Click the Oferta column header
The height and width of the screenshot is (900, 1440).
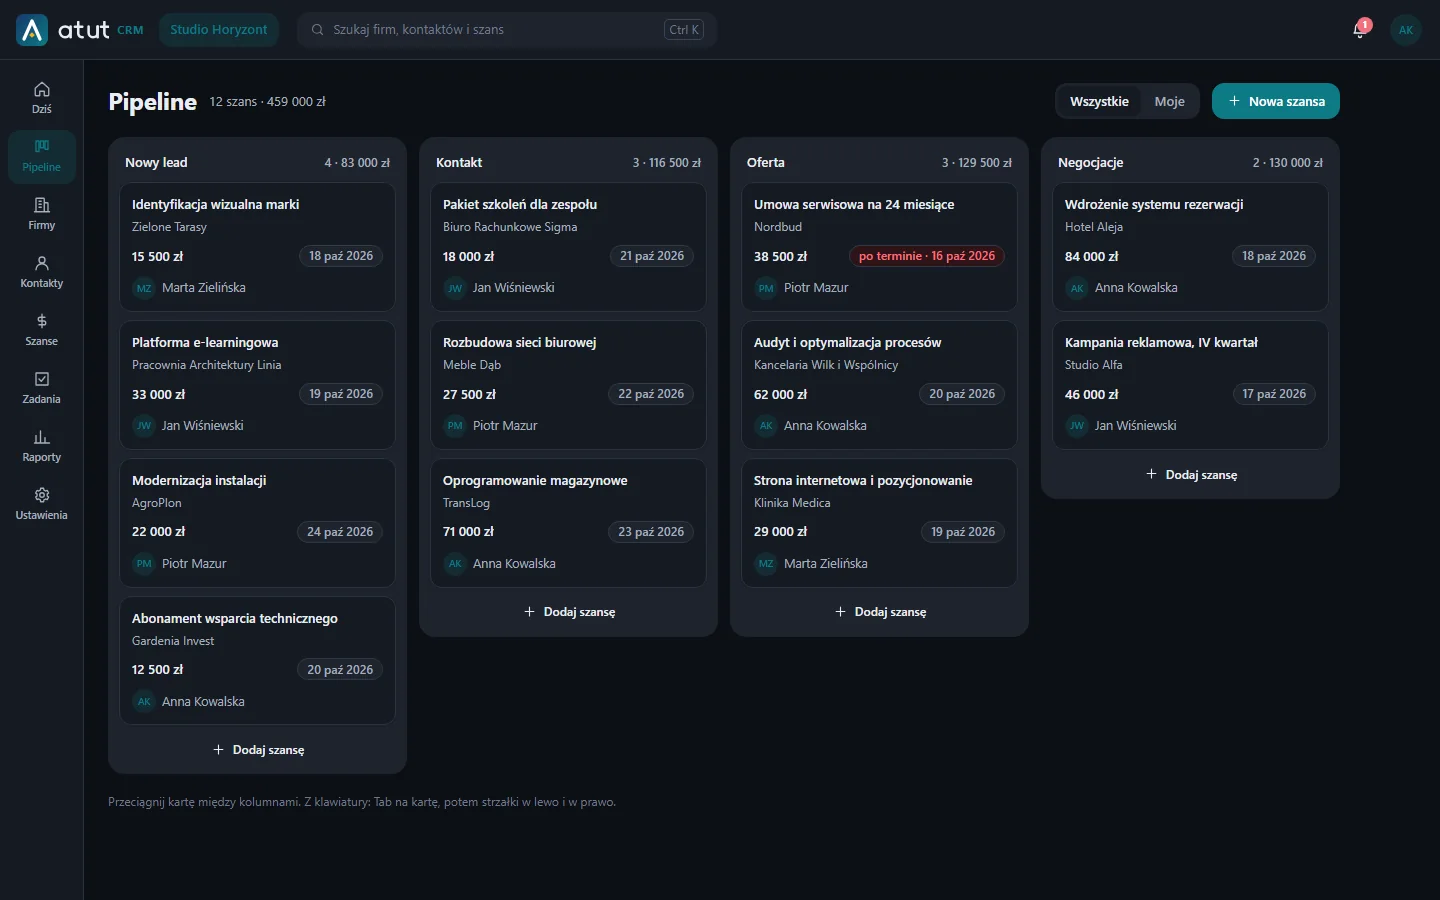(x=765, y=163)
